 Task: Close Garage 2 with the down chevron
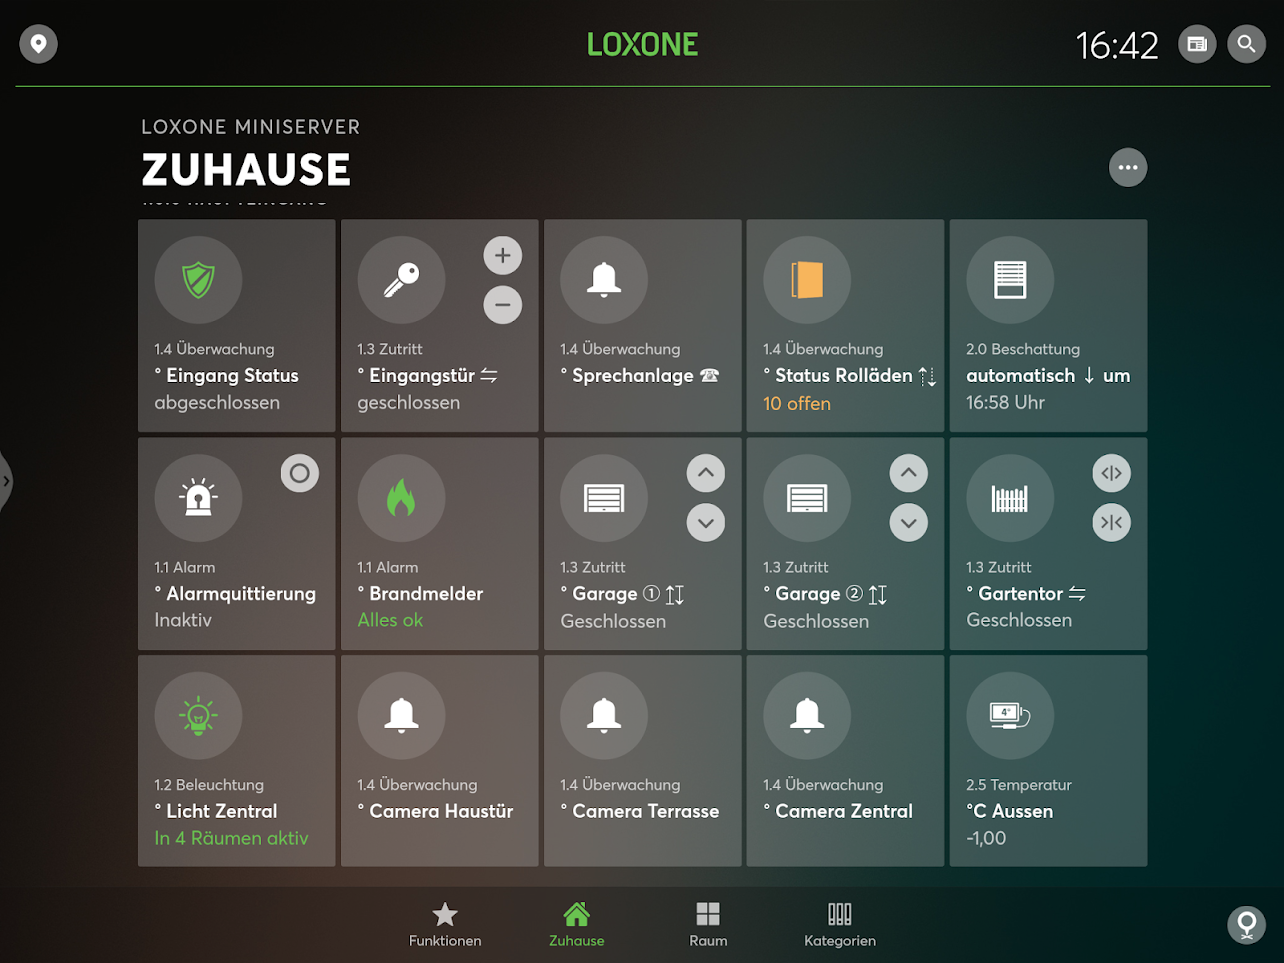tap(909, 522)
